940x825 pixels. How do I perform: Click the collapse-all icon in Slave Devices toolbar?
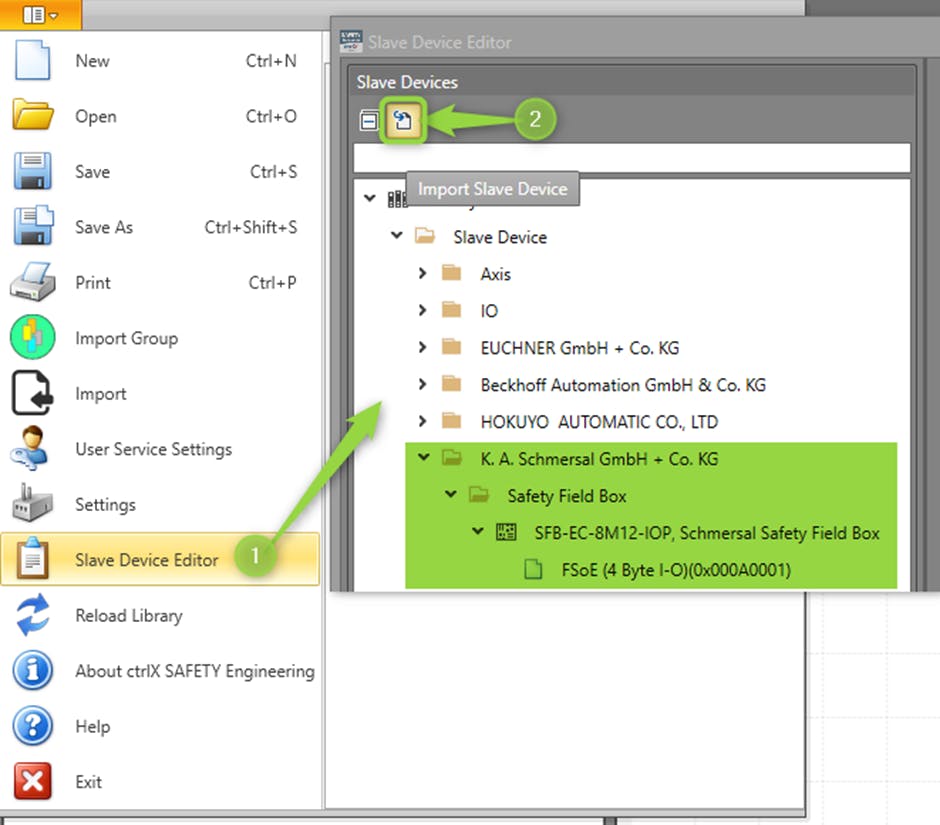point(369,121)
